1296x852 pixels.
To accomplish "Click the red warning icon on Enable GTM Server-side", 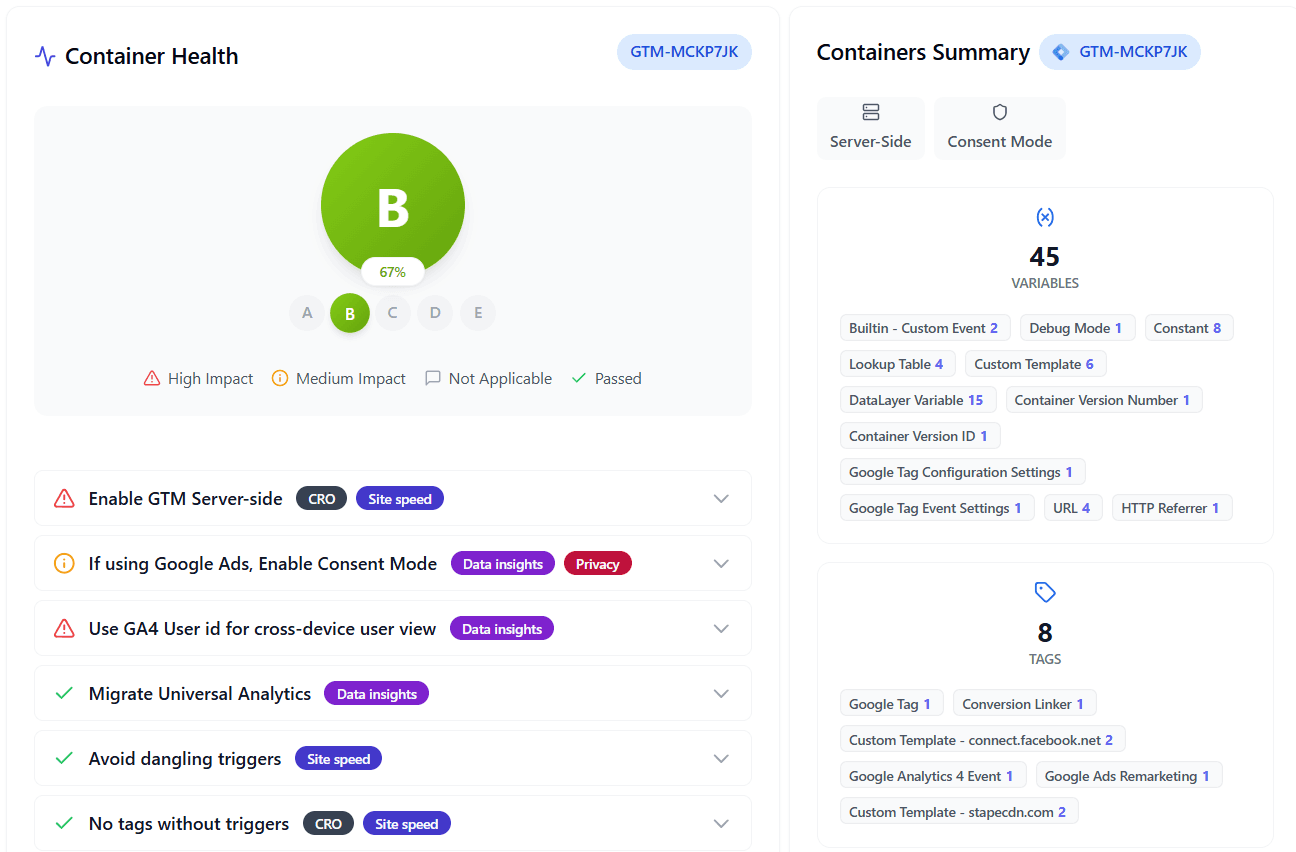I will click(64, 498).
